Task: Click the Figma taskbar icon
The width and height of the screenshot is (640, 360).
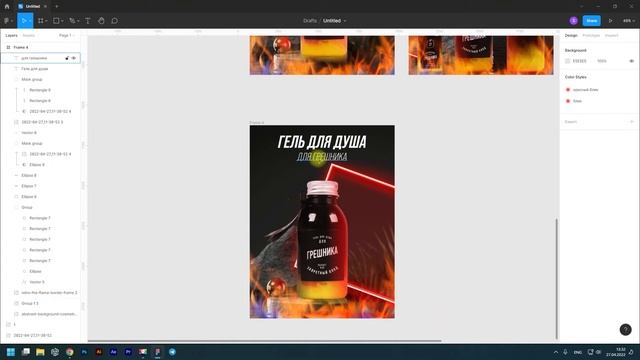Action: (x=158, y=352)
